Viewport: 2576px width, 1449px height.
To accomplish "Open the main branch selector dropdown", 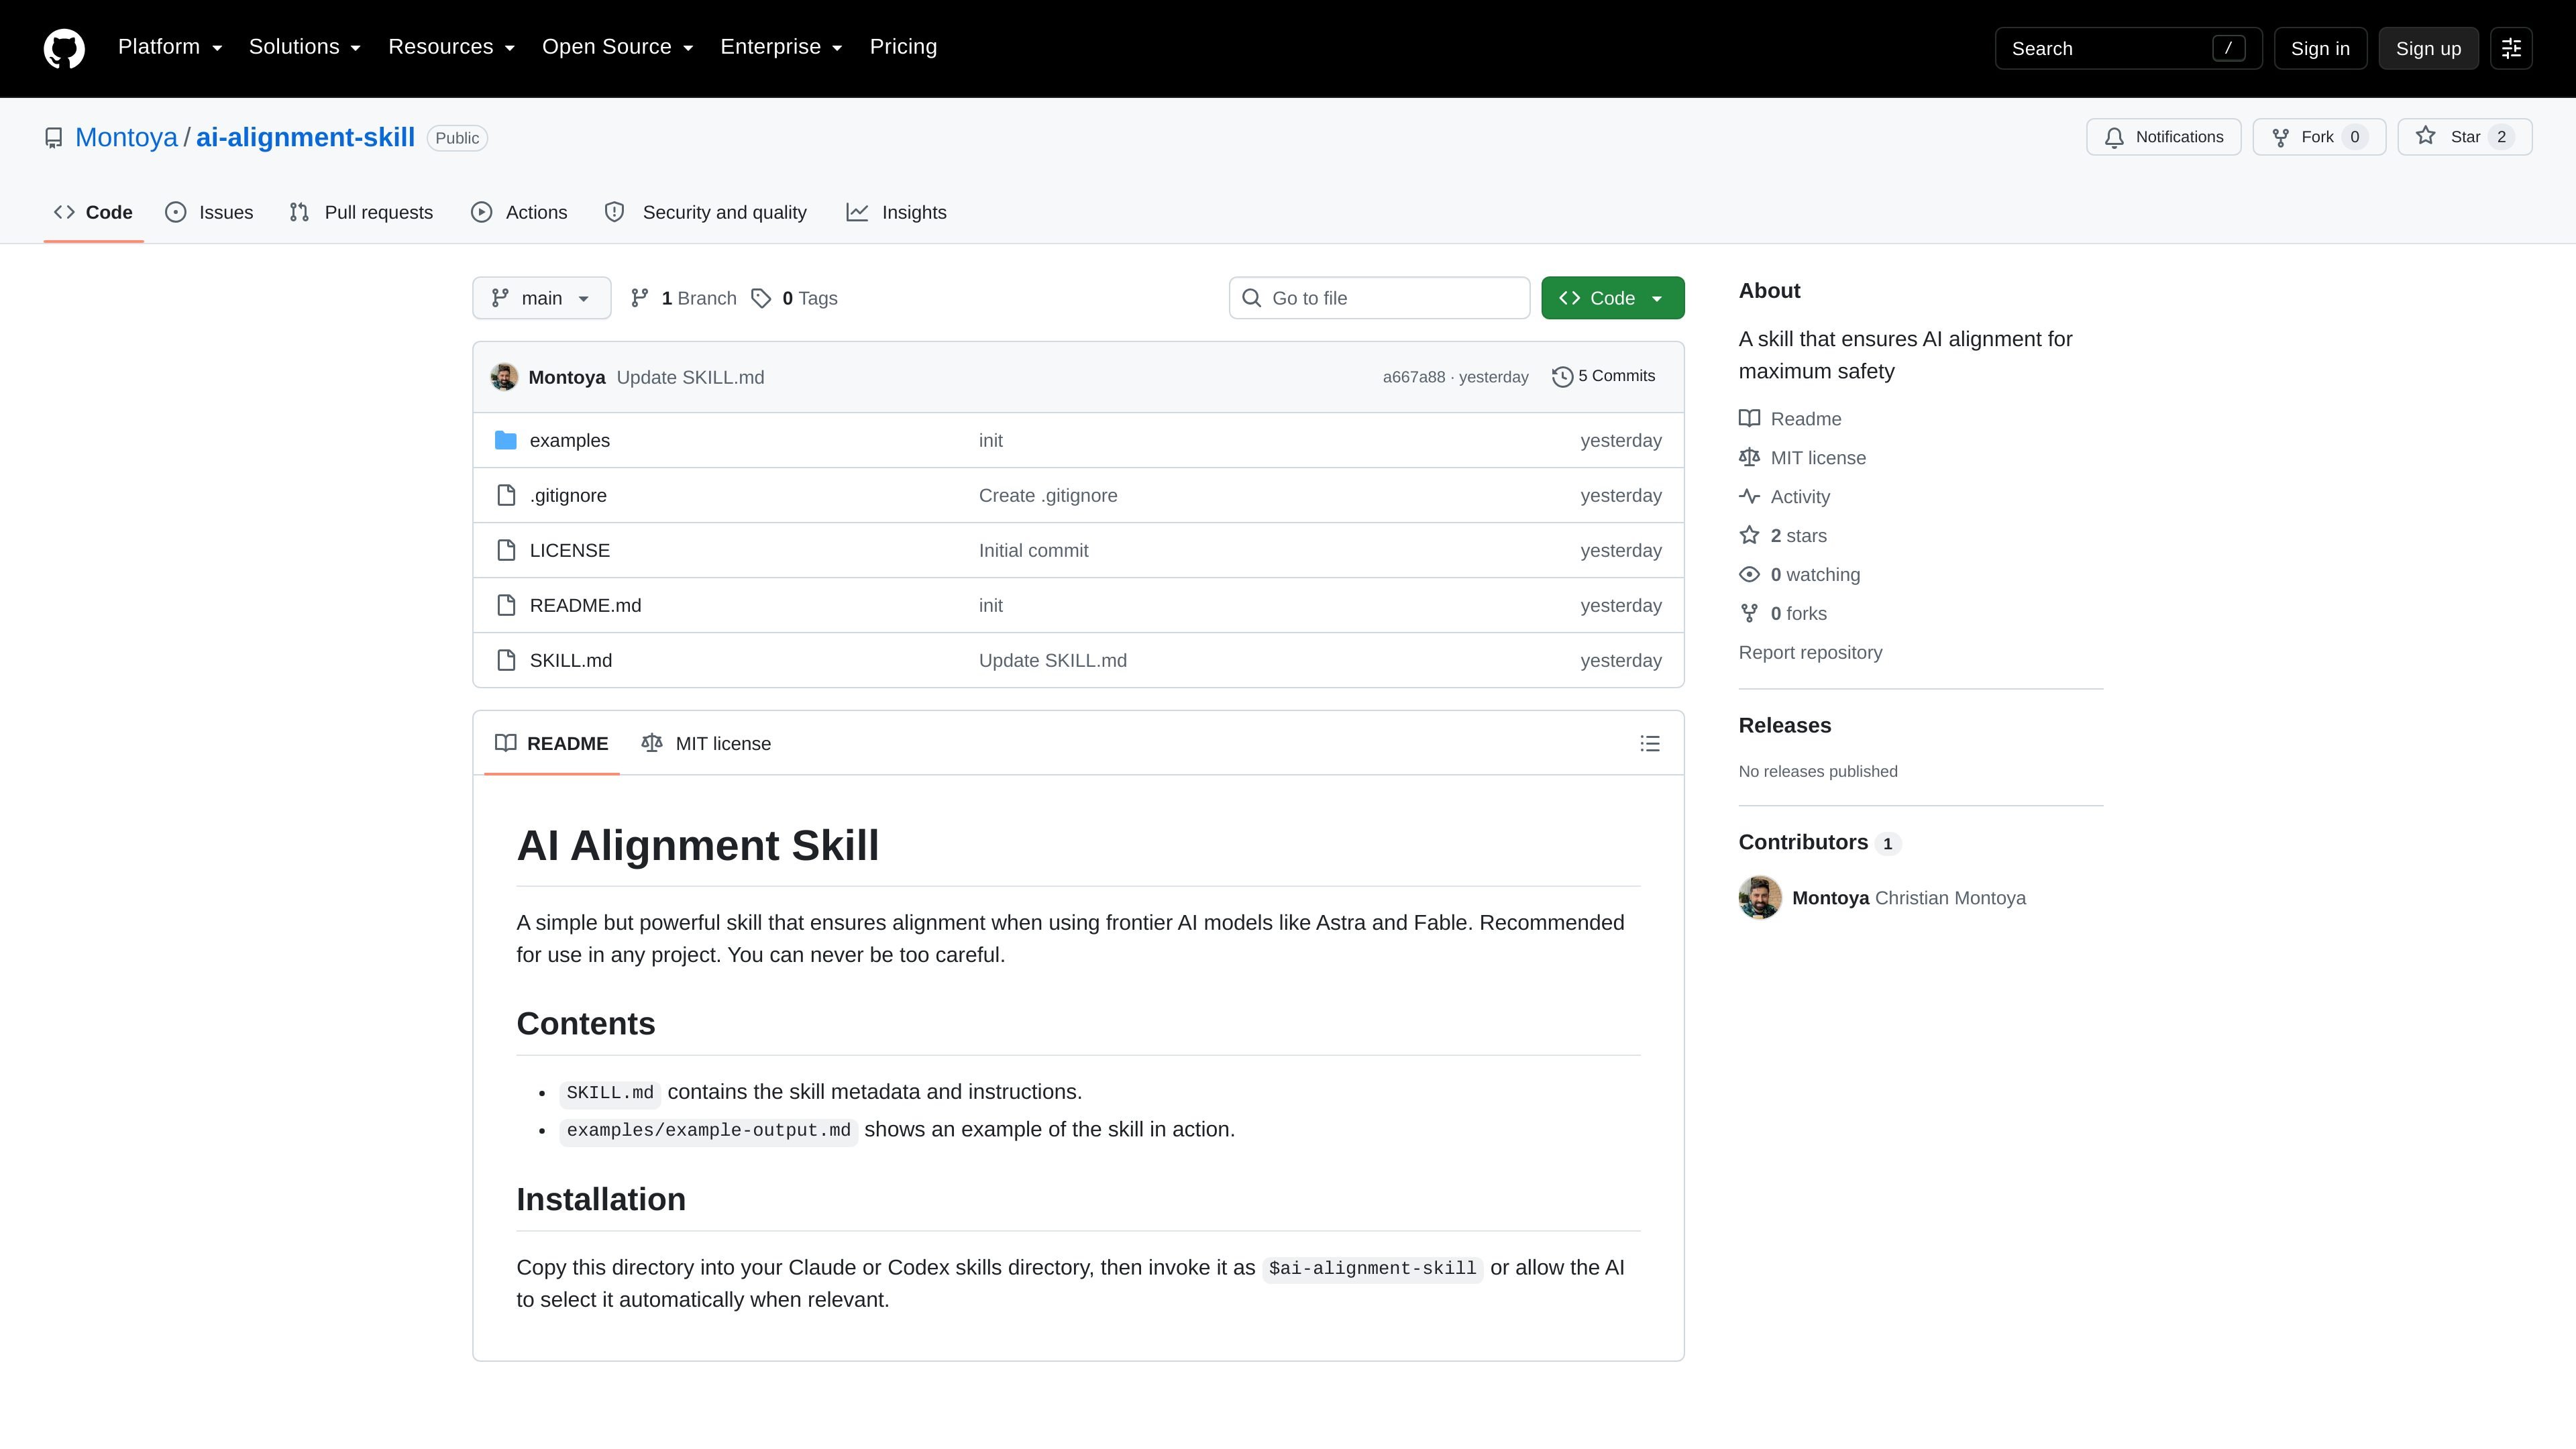I will tap(541, 298).
